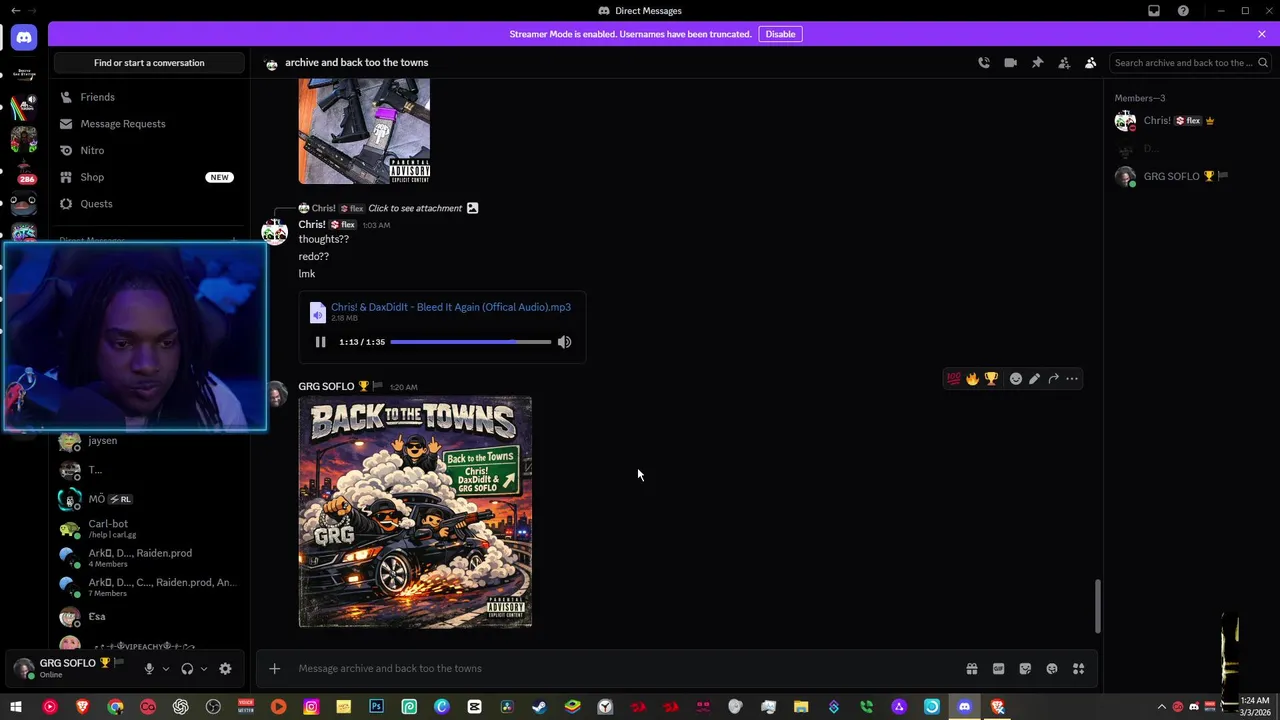Open the Bleed It Again mp3 file link
The height and width of the screenshot is (720, 1280).
[451, 307]
